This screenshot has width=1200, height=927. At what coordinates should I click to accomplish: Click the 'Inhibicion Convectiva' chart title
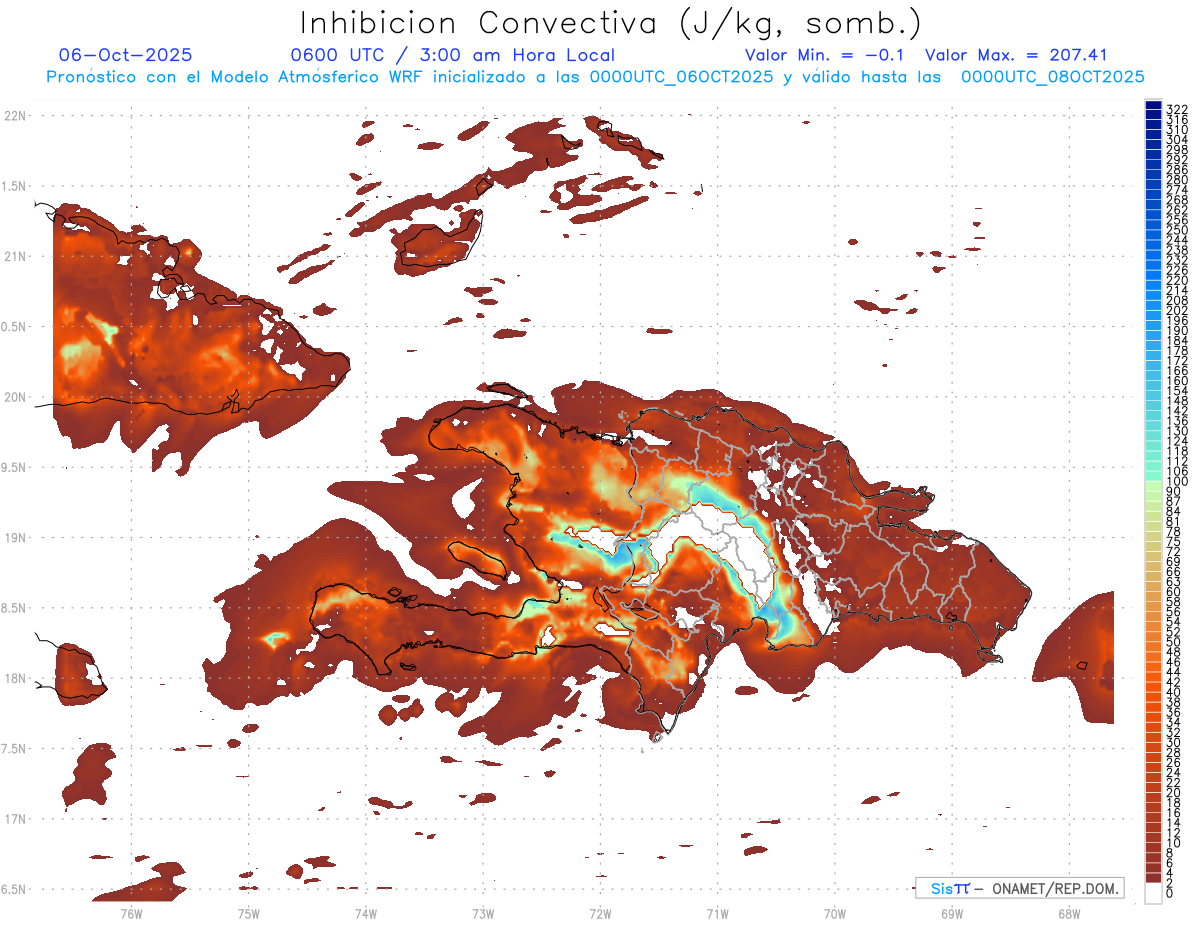coord(611,23)
